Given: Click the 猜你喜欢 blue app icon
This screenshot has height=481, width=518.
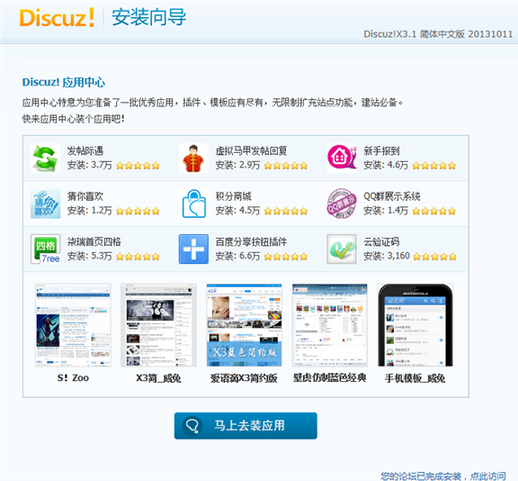Looking at the screenshot, I should 45,203.
